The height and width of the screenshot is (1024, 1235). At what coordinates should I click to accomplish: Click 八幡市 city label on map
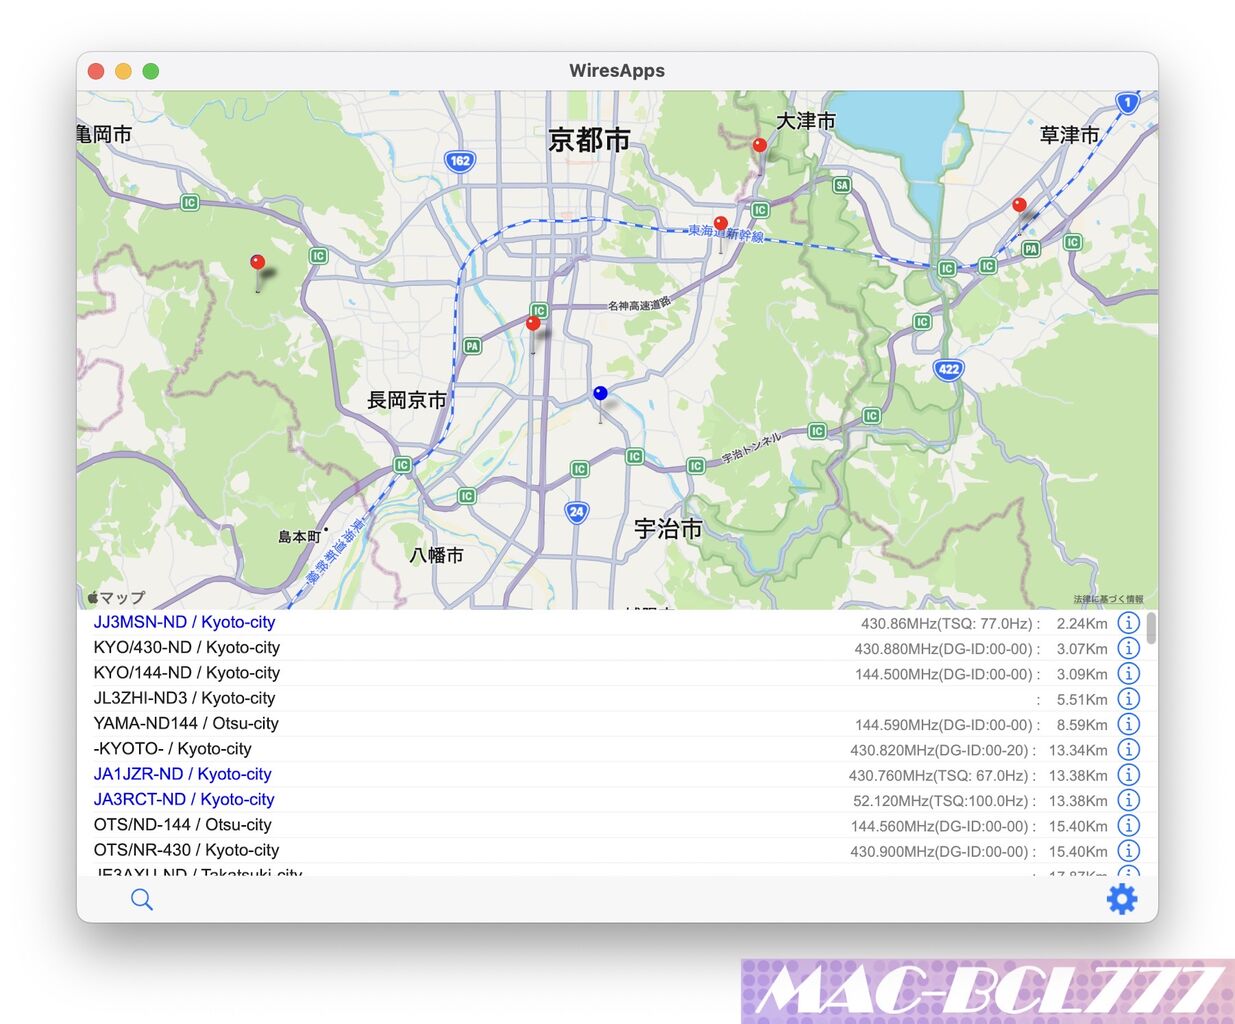(437, 555)
